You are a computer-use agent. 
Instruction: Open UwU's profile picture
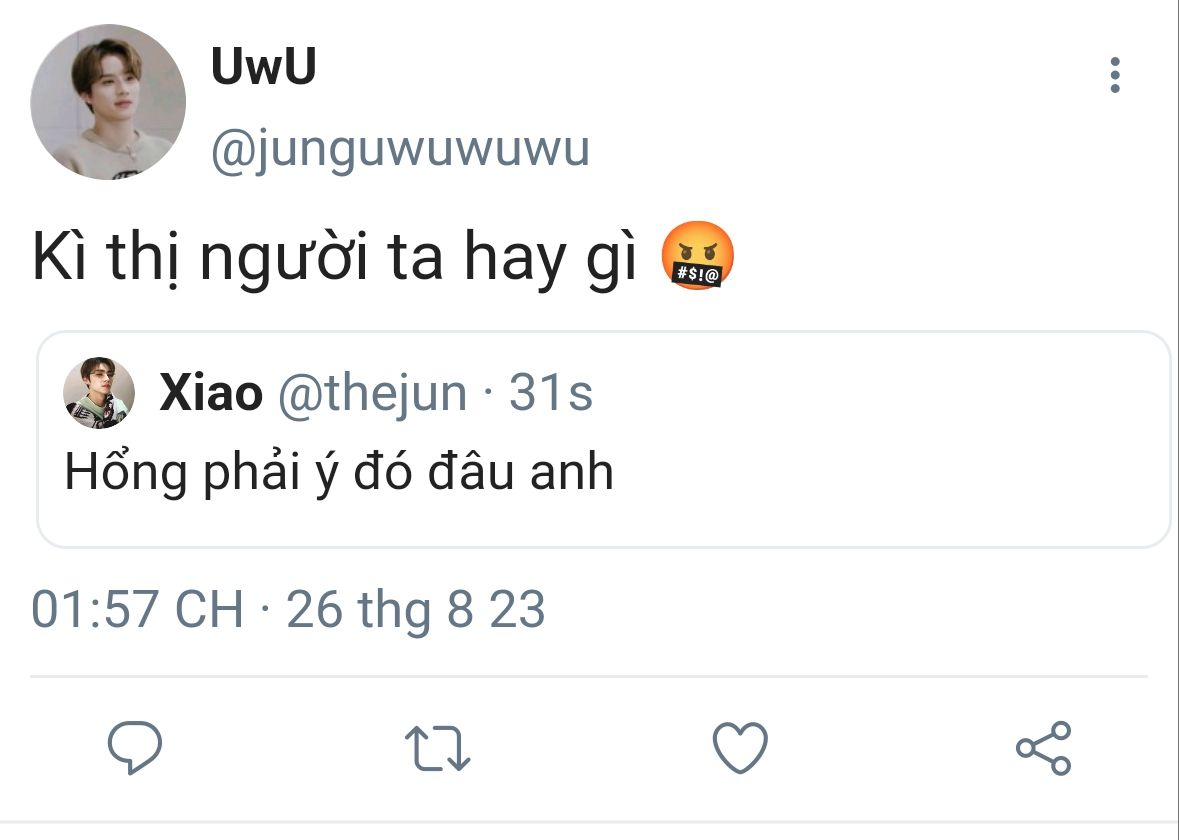tap(108, 102)
